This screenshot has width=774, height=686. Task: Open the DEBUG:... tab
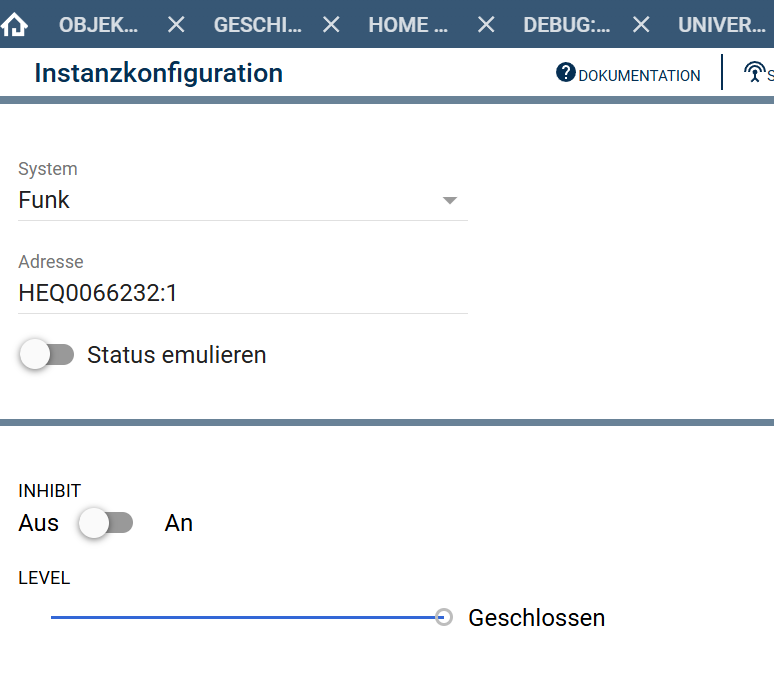566,25
